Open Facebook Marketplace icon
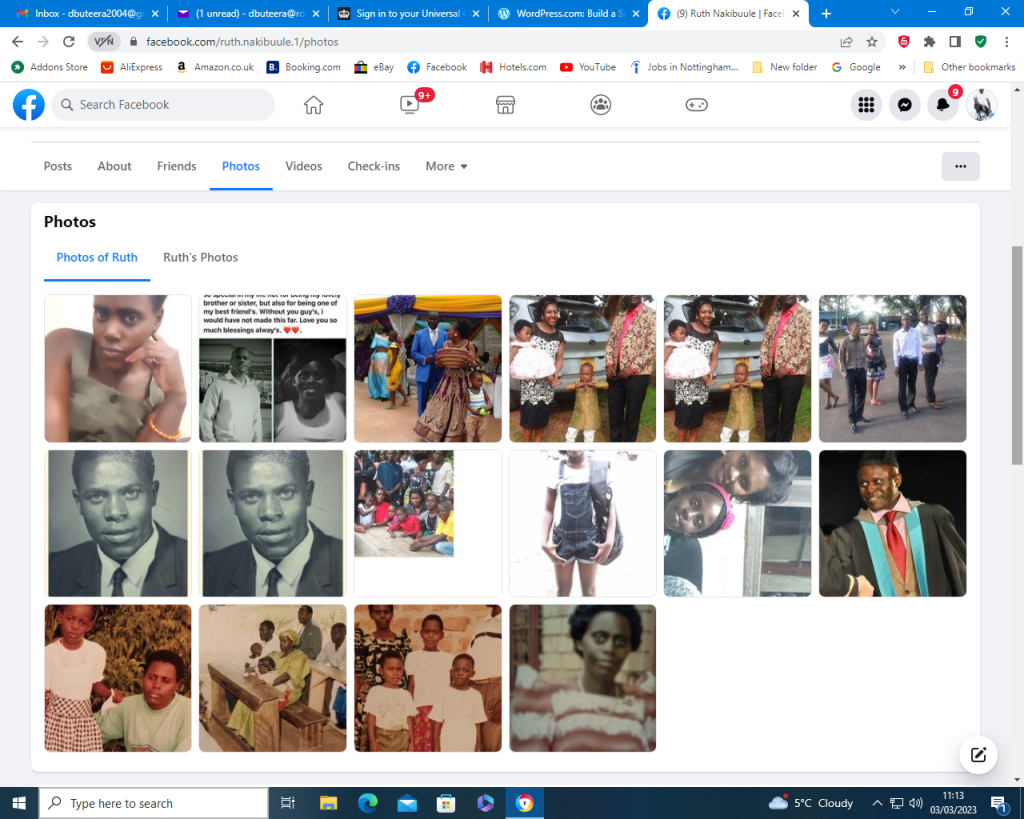Image resolution: width=1024 pixels, height=819 pixels. (x=505, y=105)
